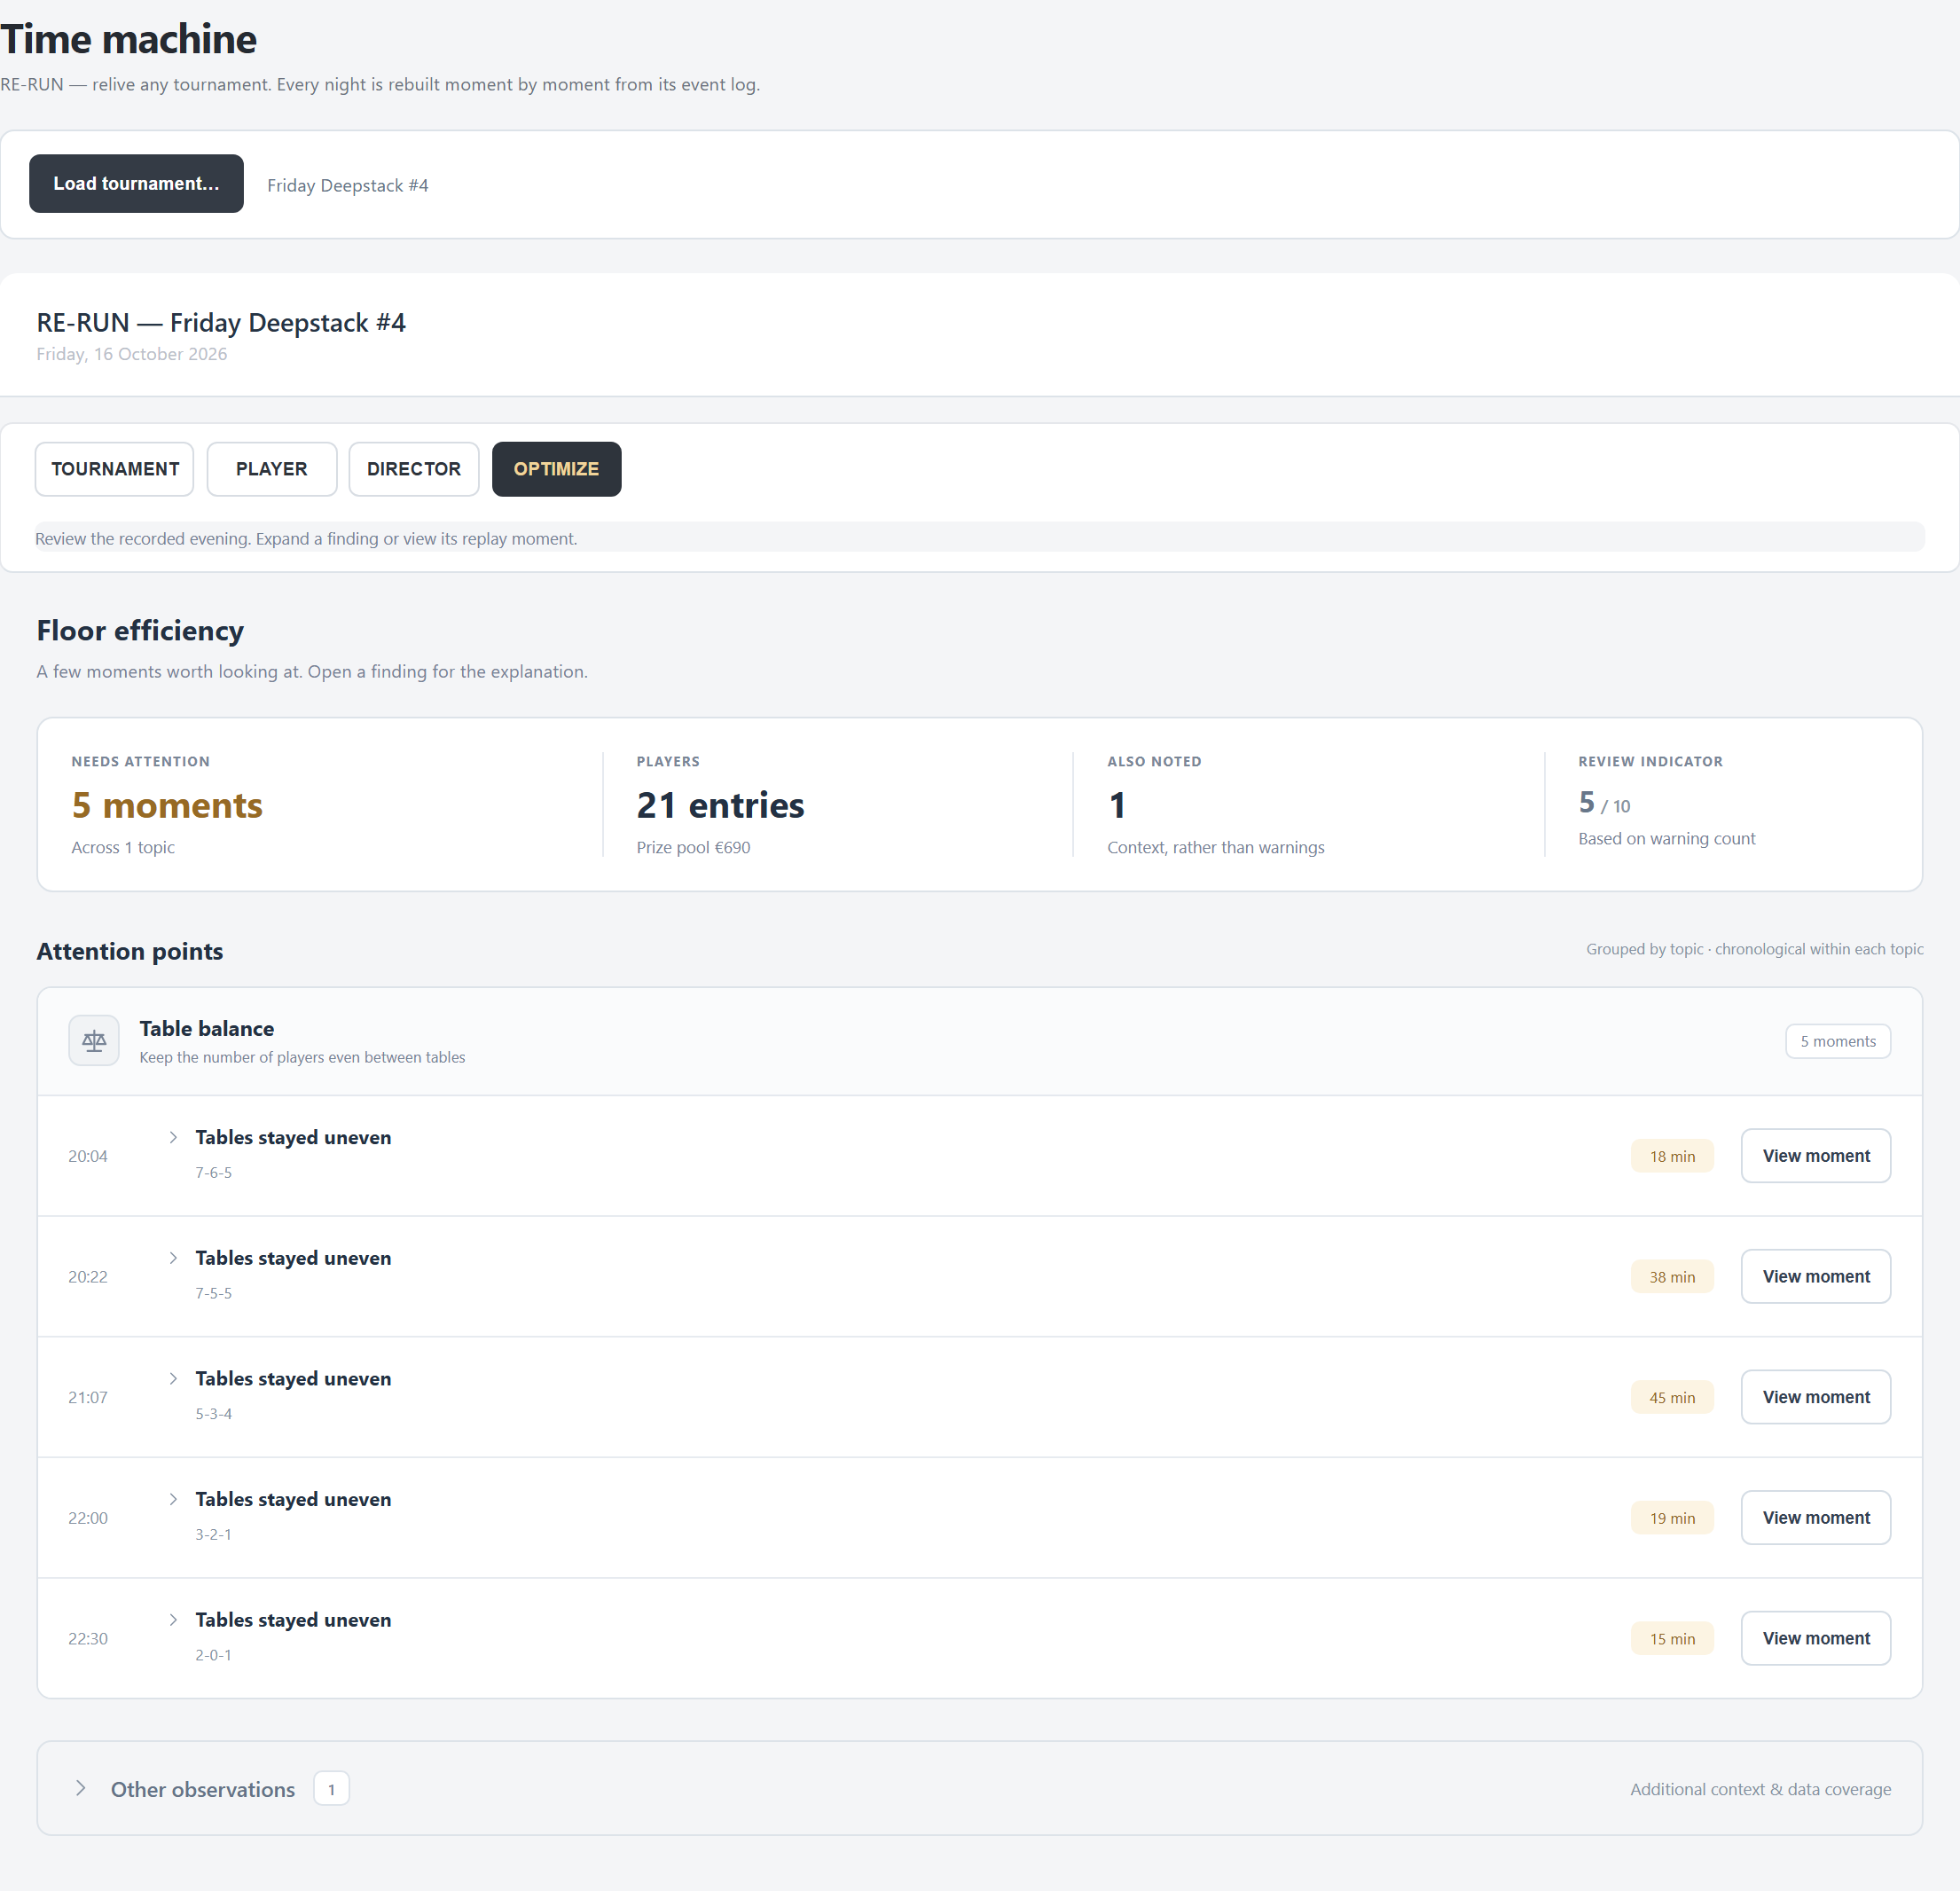The height and width of the screenshot is (1891, 1960).
Task: View moment for the 22:00 finding
Action: tap(1815, 1518)
